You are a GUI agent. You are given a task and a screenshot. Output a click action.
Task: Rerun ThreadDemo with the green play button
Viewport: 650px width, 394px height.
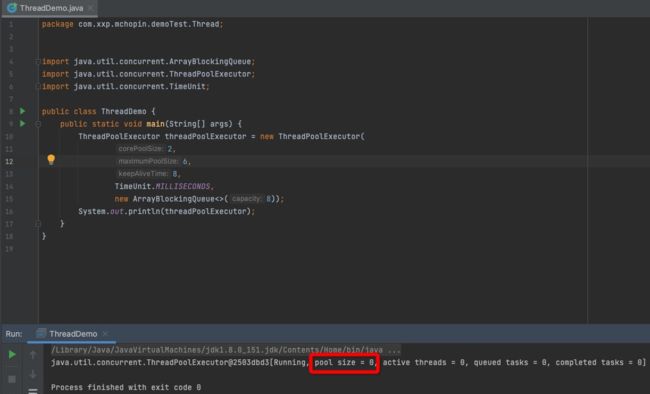point(12,355)
